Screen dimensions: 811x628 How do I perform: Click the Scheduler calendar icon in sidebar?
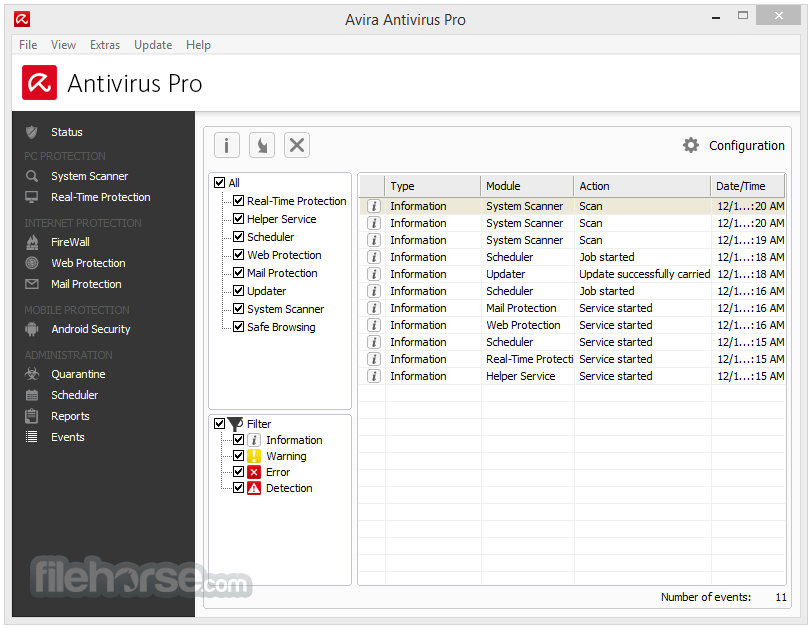[32, 395]
